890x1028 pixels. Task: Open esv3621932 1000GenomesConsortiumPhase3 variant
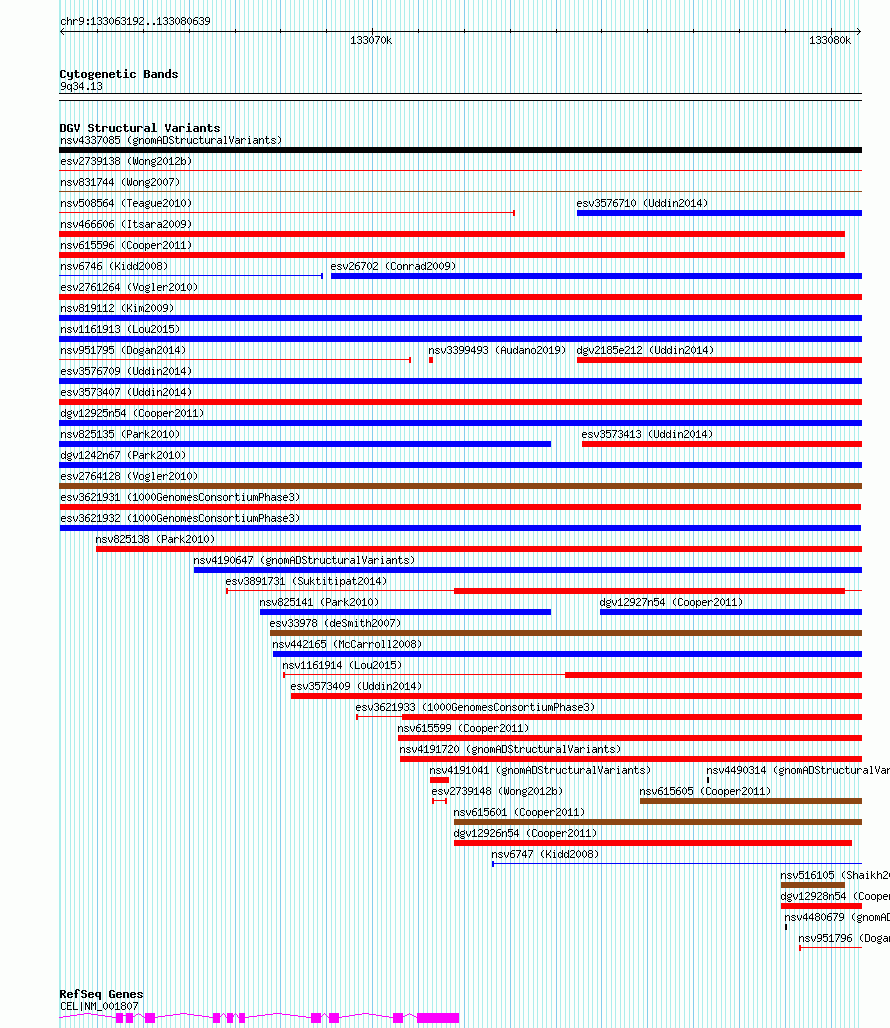(x=180, y=518)
